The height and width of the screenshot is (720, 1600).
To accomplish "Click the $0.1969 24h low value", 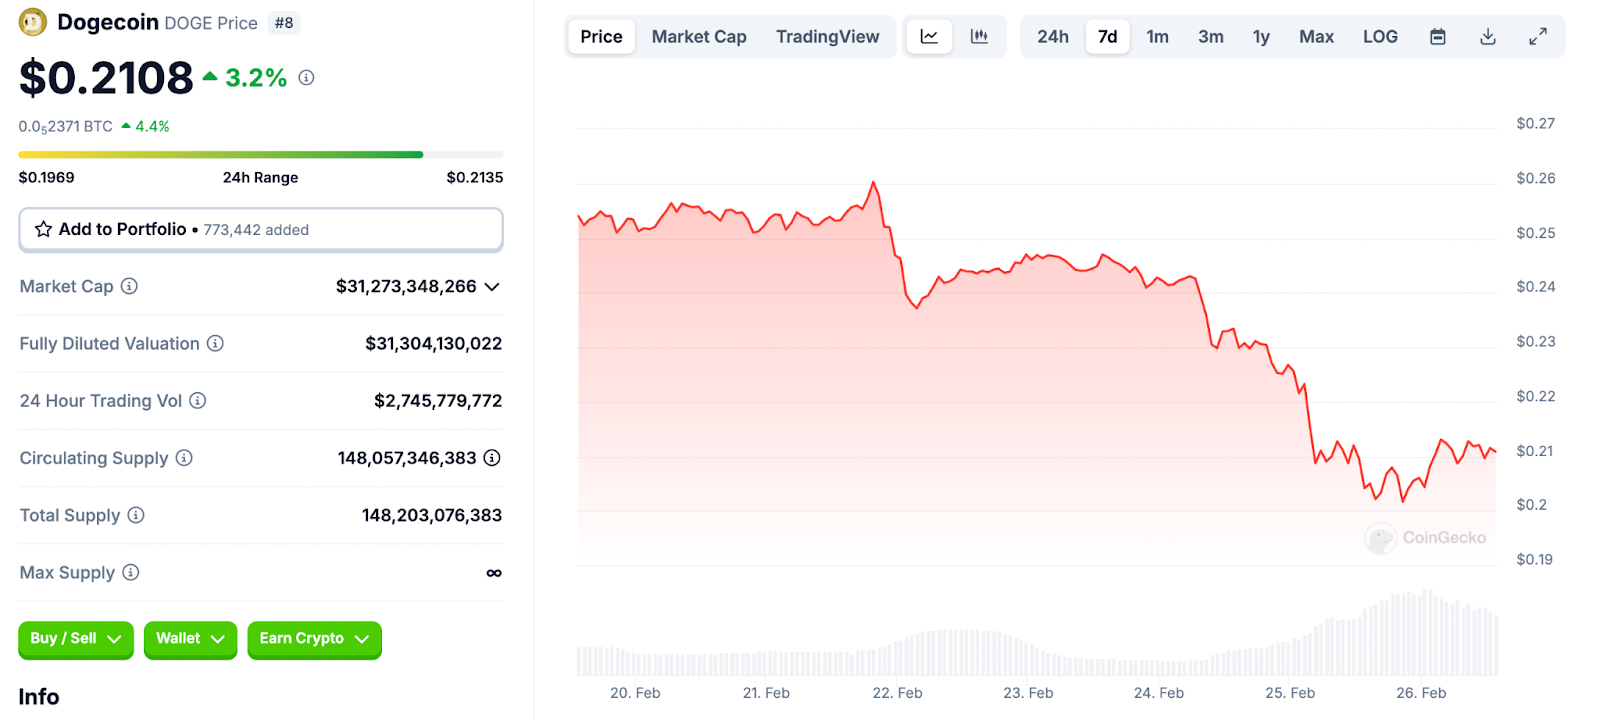I will click(x=47, y=177).
